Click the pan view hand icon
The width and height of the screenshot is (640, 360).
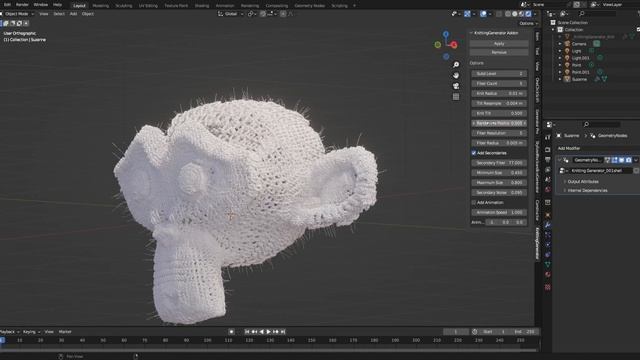(x=456, y=76)
